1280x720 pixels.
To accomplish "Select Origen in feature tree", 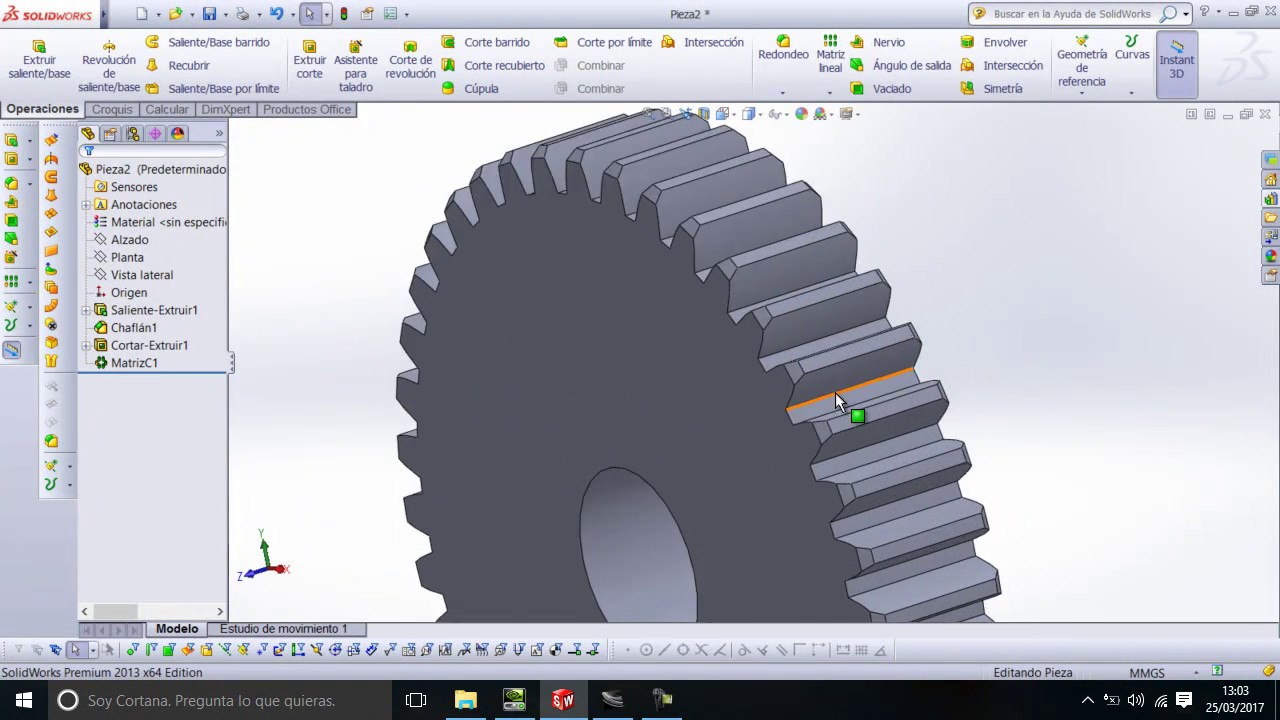I will click(x=128, y=292).
